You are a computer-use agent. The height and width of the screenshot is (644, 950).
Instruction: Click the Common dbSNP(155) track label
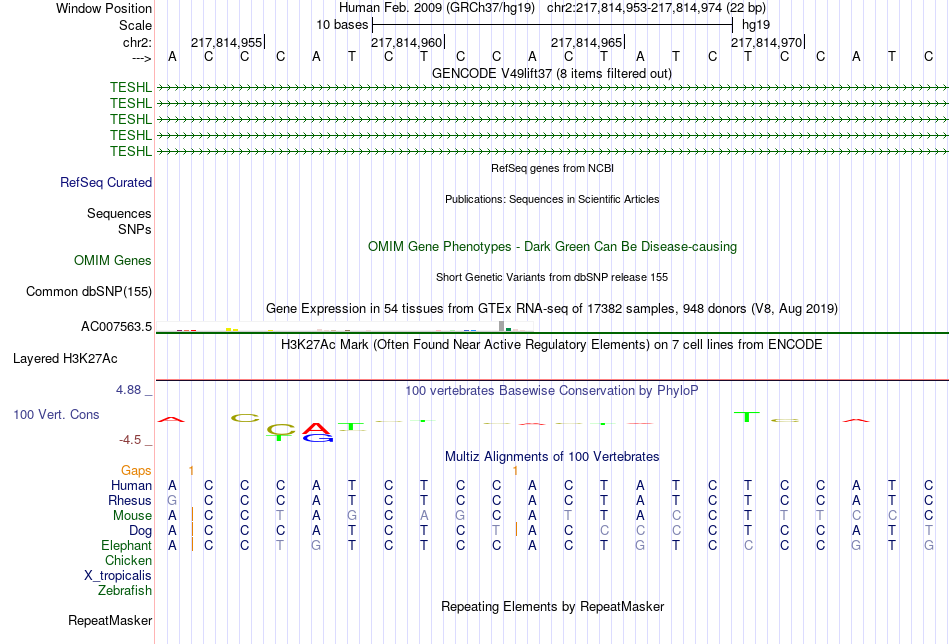click(x=89, y=291)
